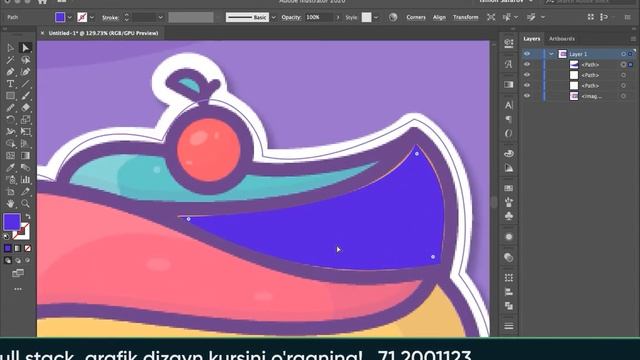
Task: Select the Scale tool
Action: pos(25,120)
